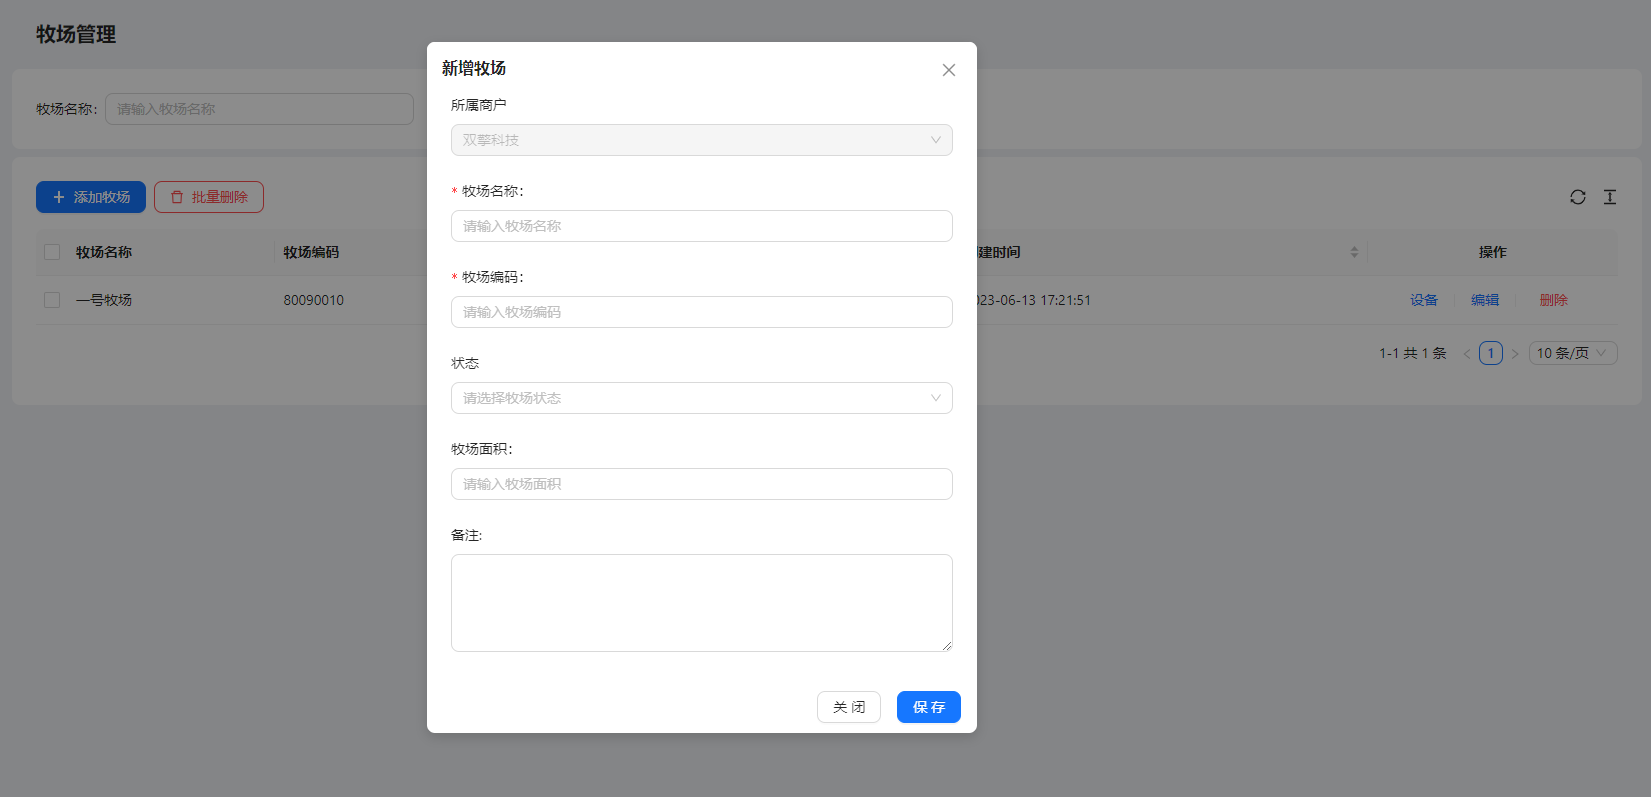
Task: Click the 设备 link for 一号牧场
Action: (1424, 300)
